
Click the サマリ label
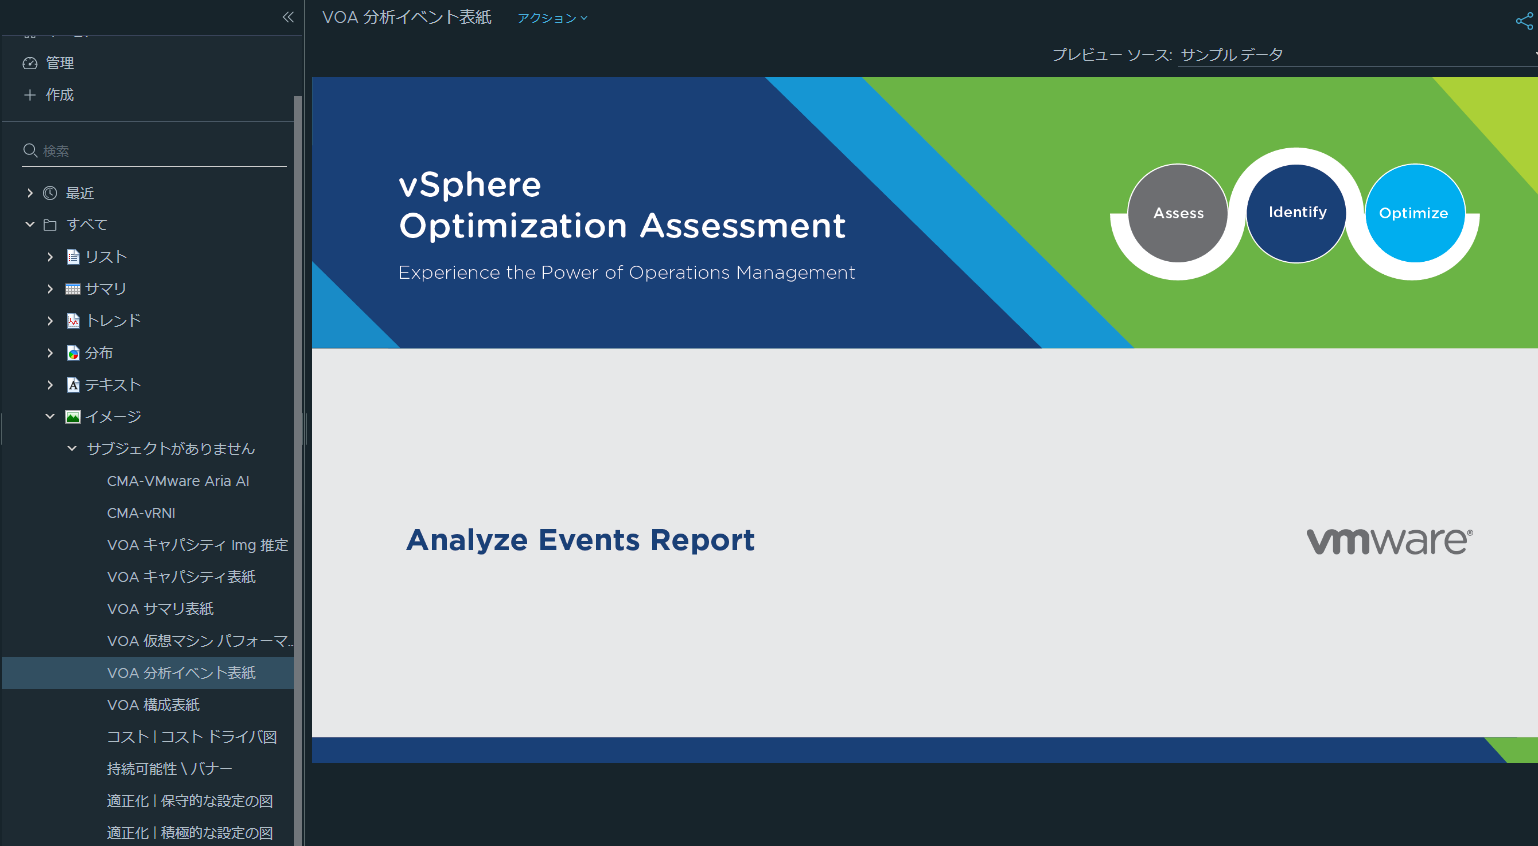pos(106,289)
